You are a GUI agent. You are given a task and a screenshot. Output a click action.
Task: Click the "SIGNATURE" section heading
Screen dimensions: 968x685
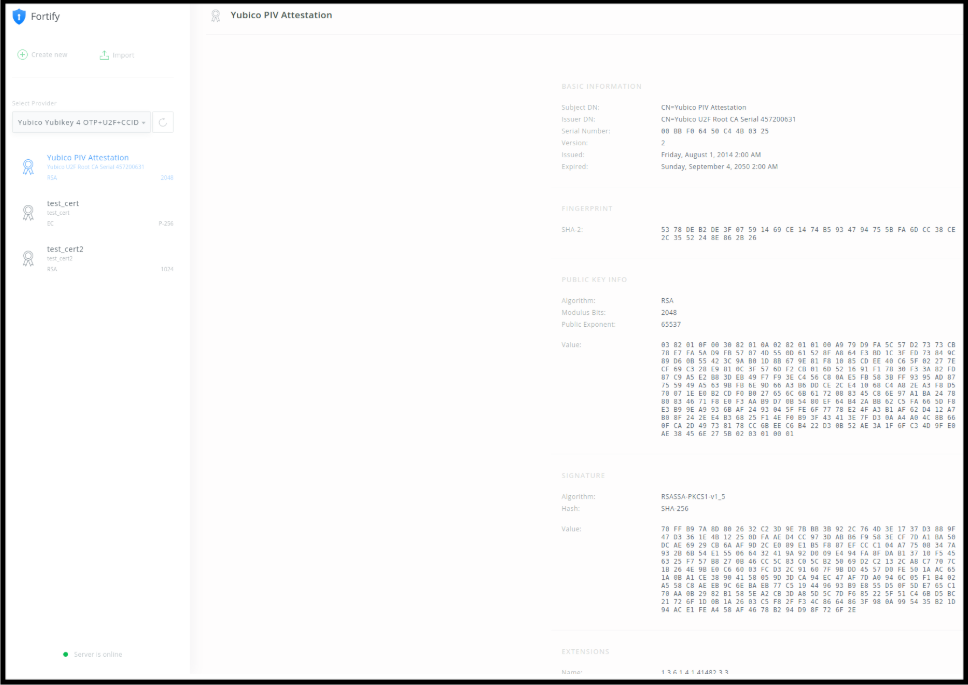pos(583,476)
